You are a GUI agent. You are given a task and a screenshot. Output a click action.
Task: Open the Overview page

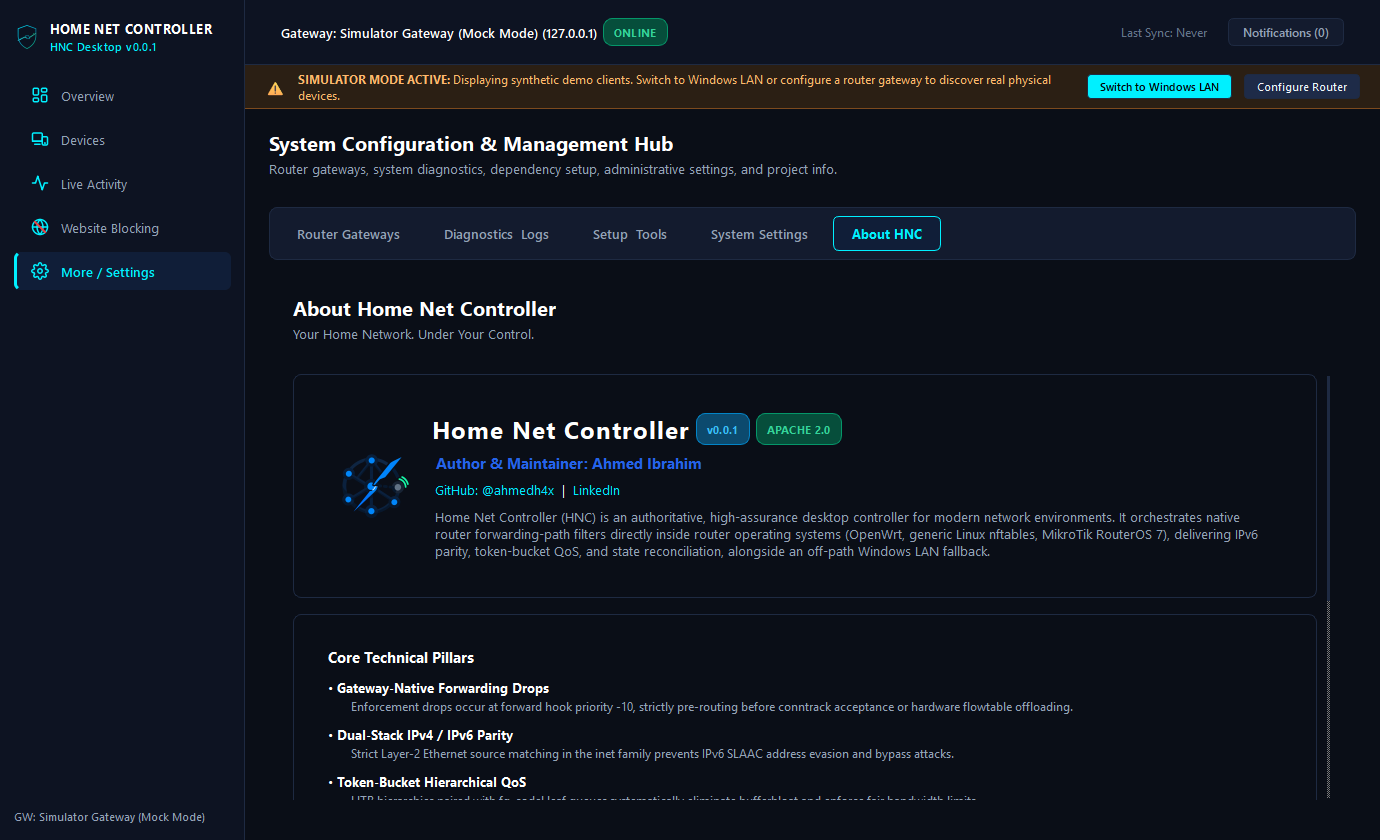coord(122,96)
